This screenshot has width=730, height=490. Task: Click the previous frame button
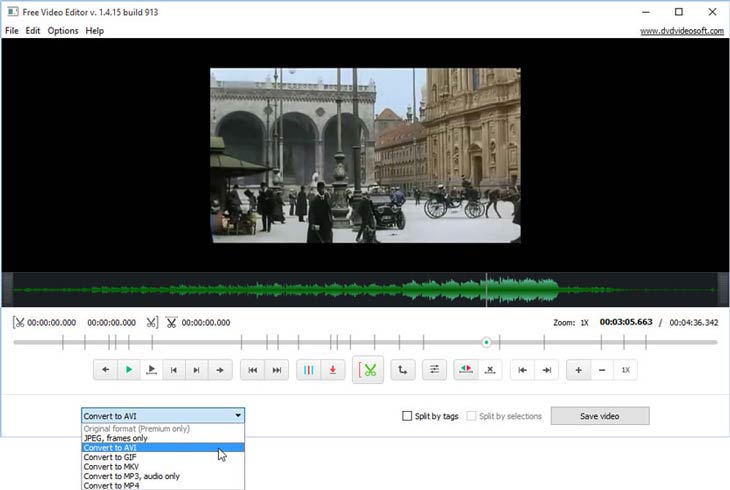(174, 370)
